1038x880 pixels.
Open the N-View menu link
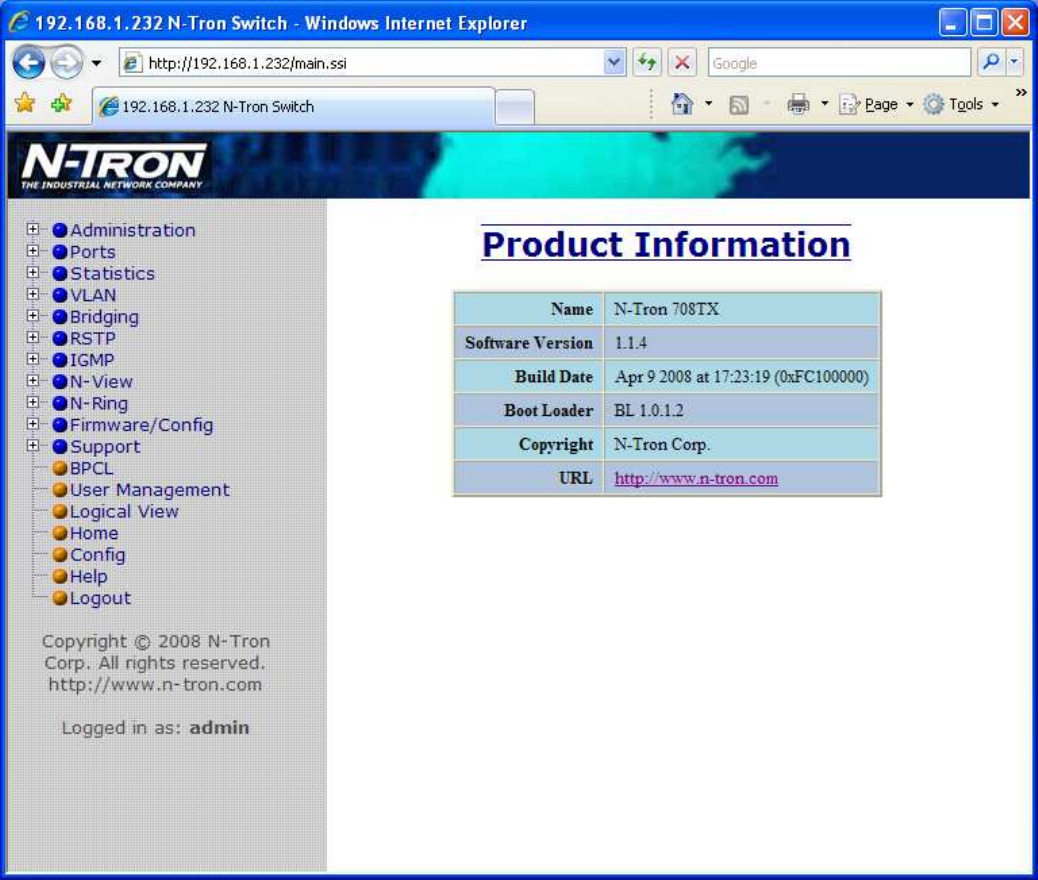click(x=101, y=382)
